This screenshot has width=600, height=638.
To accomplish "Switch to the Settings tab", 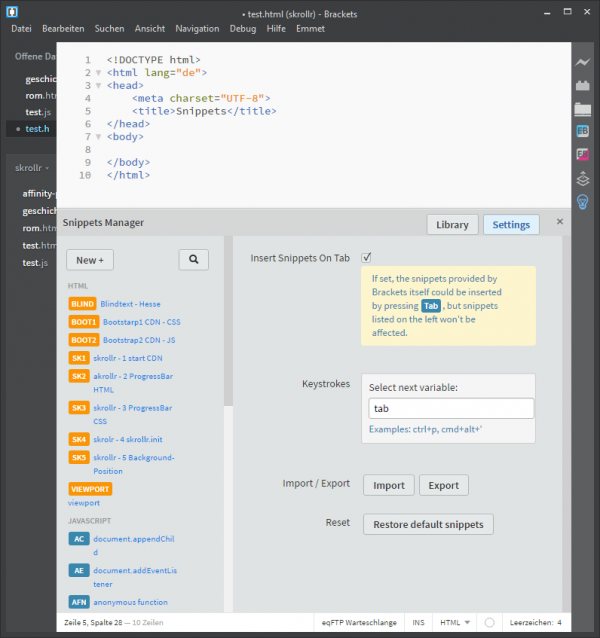I will coord(511,225).
